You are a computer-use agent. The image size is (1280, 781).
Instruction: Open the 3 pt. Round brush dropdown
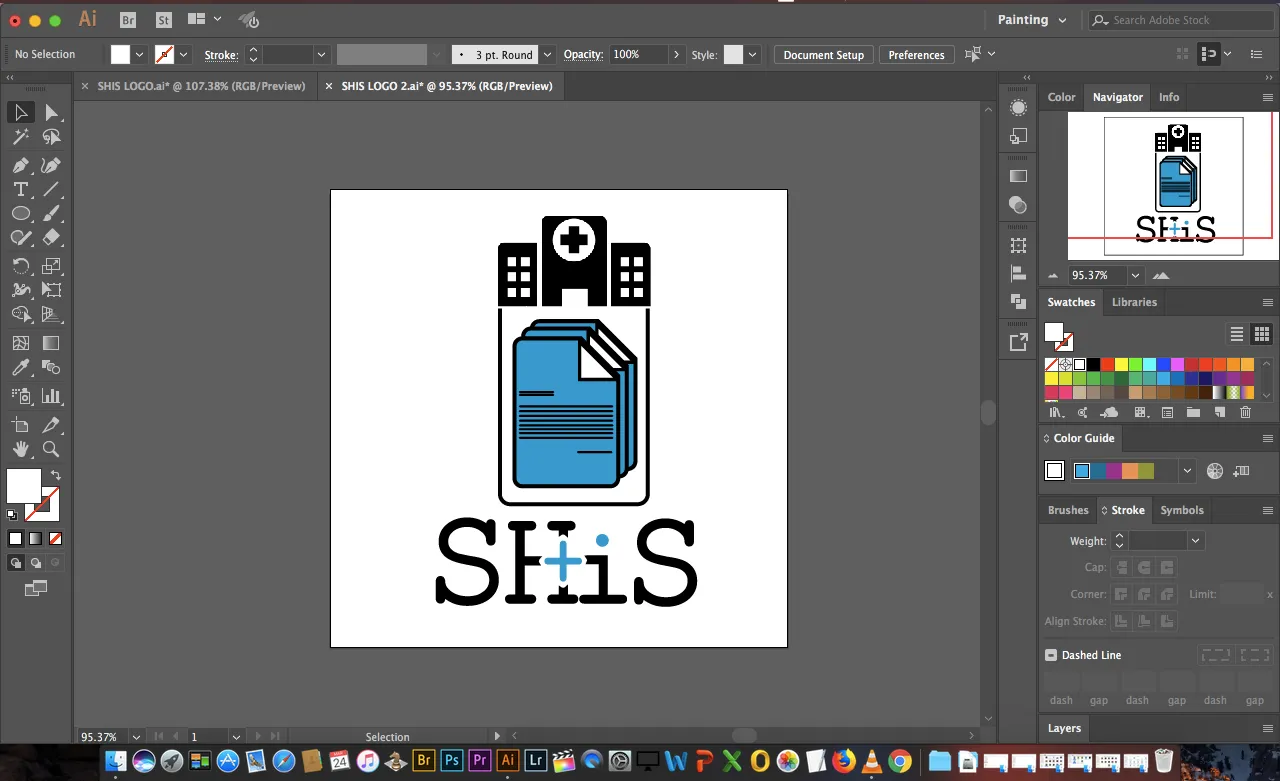(x=547, y=55)
